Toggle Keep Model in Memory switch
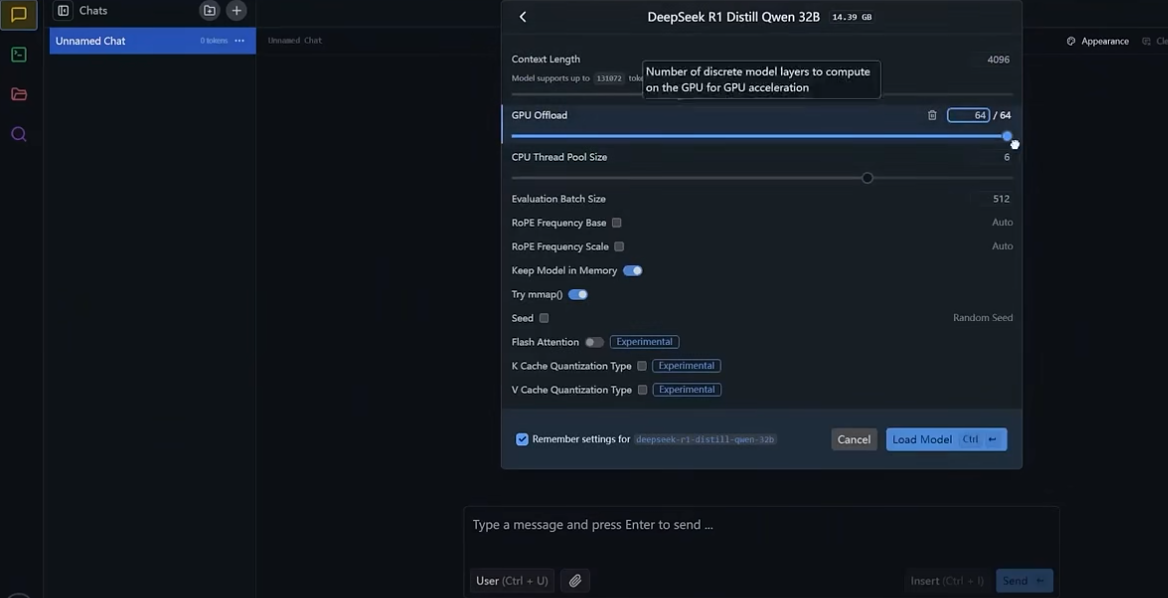 point(632,270)
